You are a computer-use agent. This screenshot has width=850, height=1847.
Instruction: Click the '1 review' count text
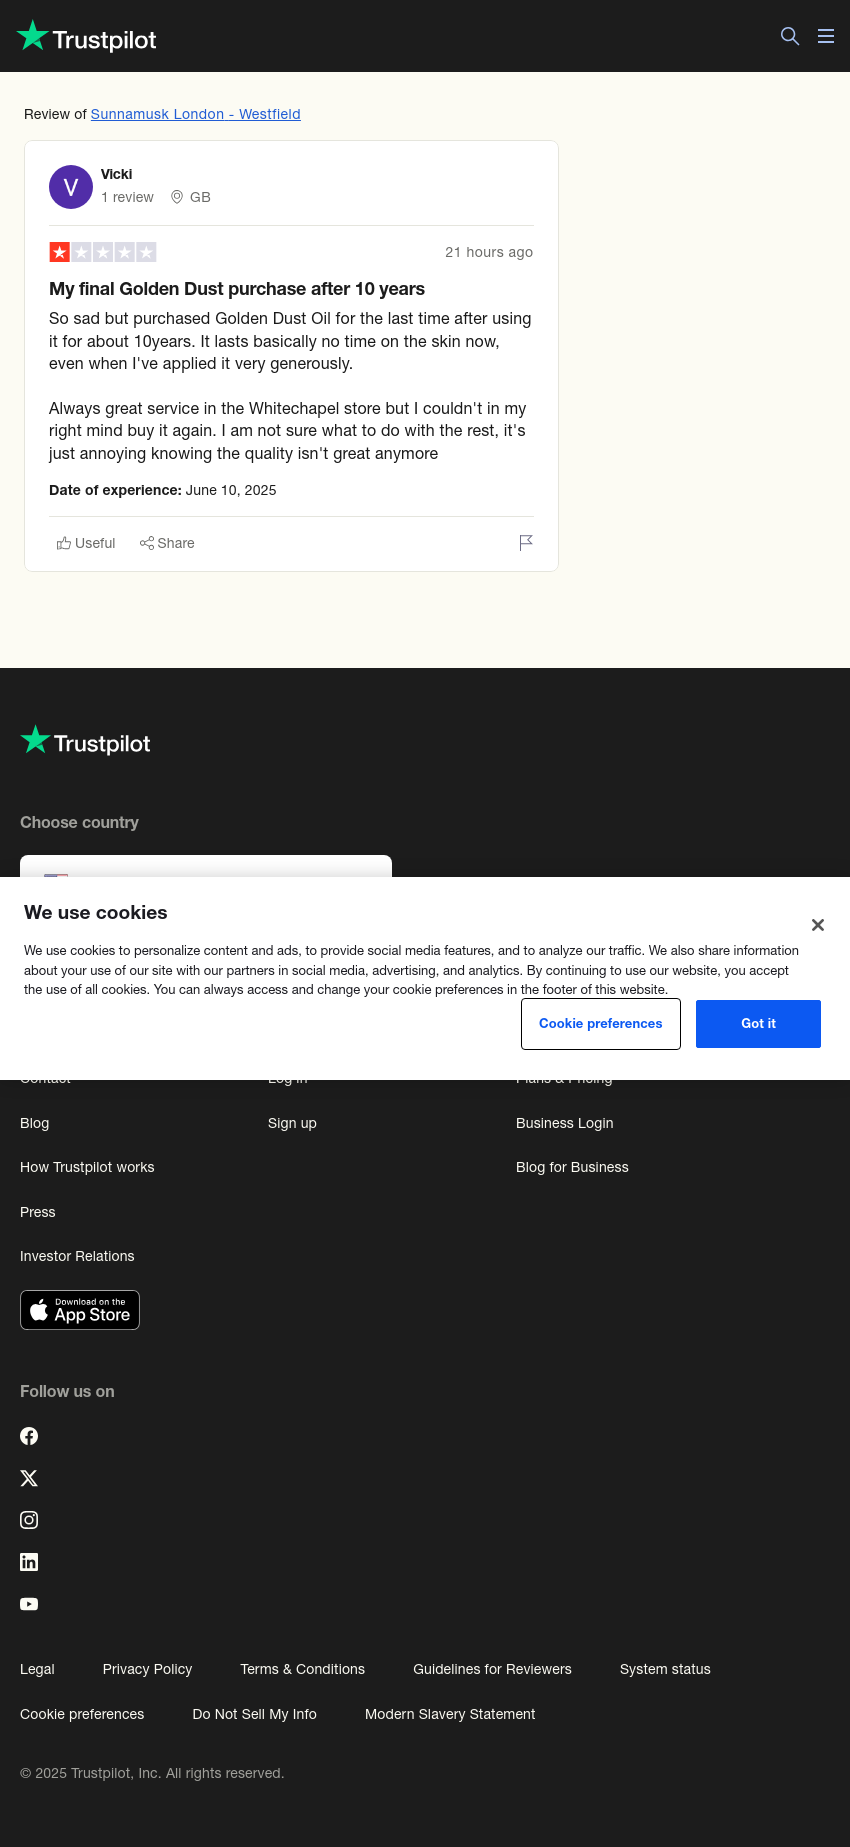tap(127, 197)
